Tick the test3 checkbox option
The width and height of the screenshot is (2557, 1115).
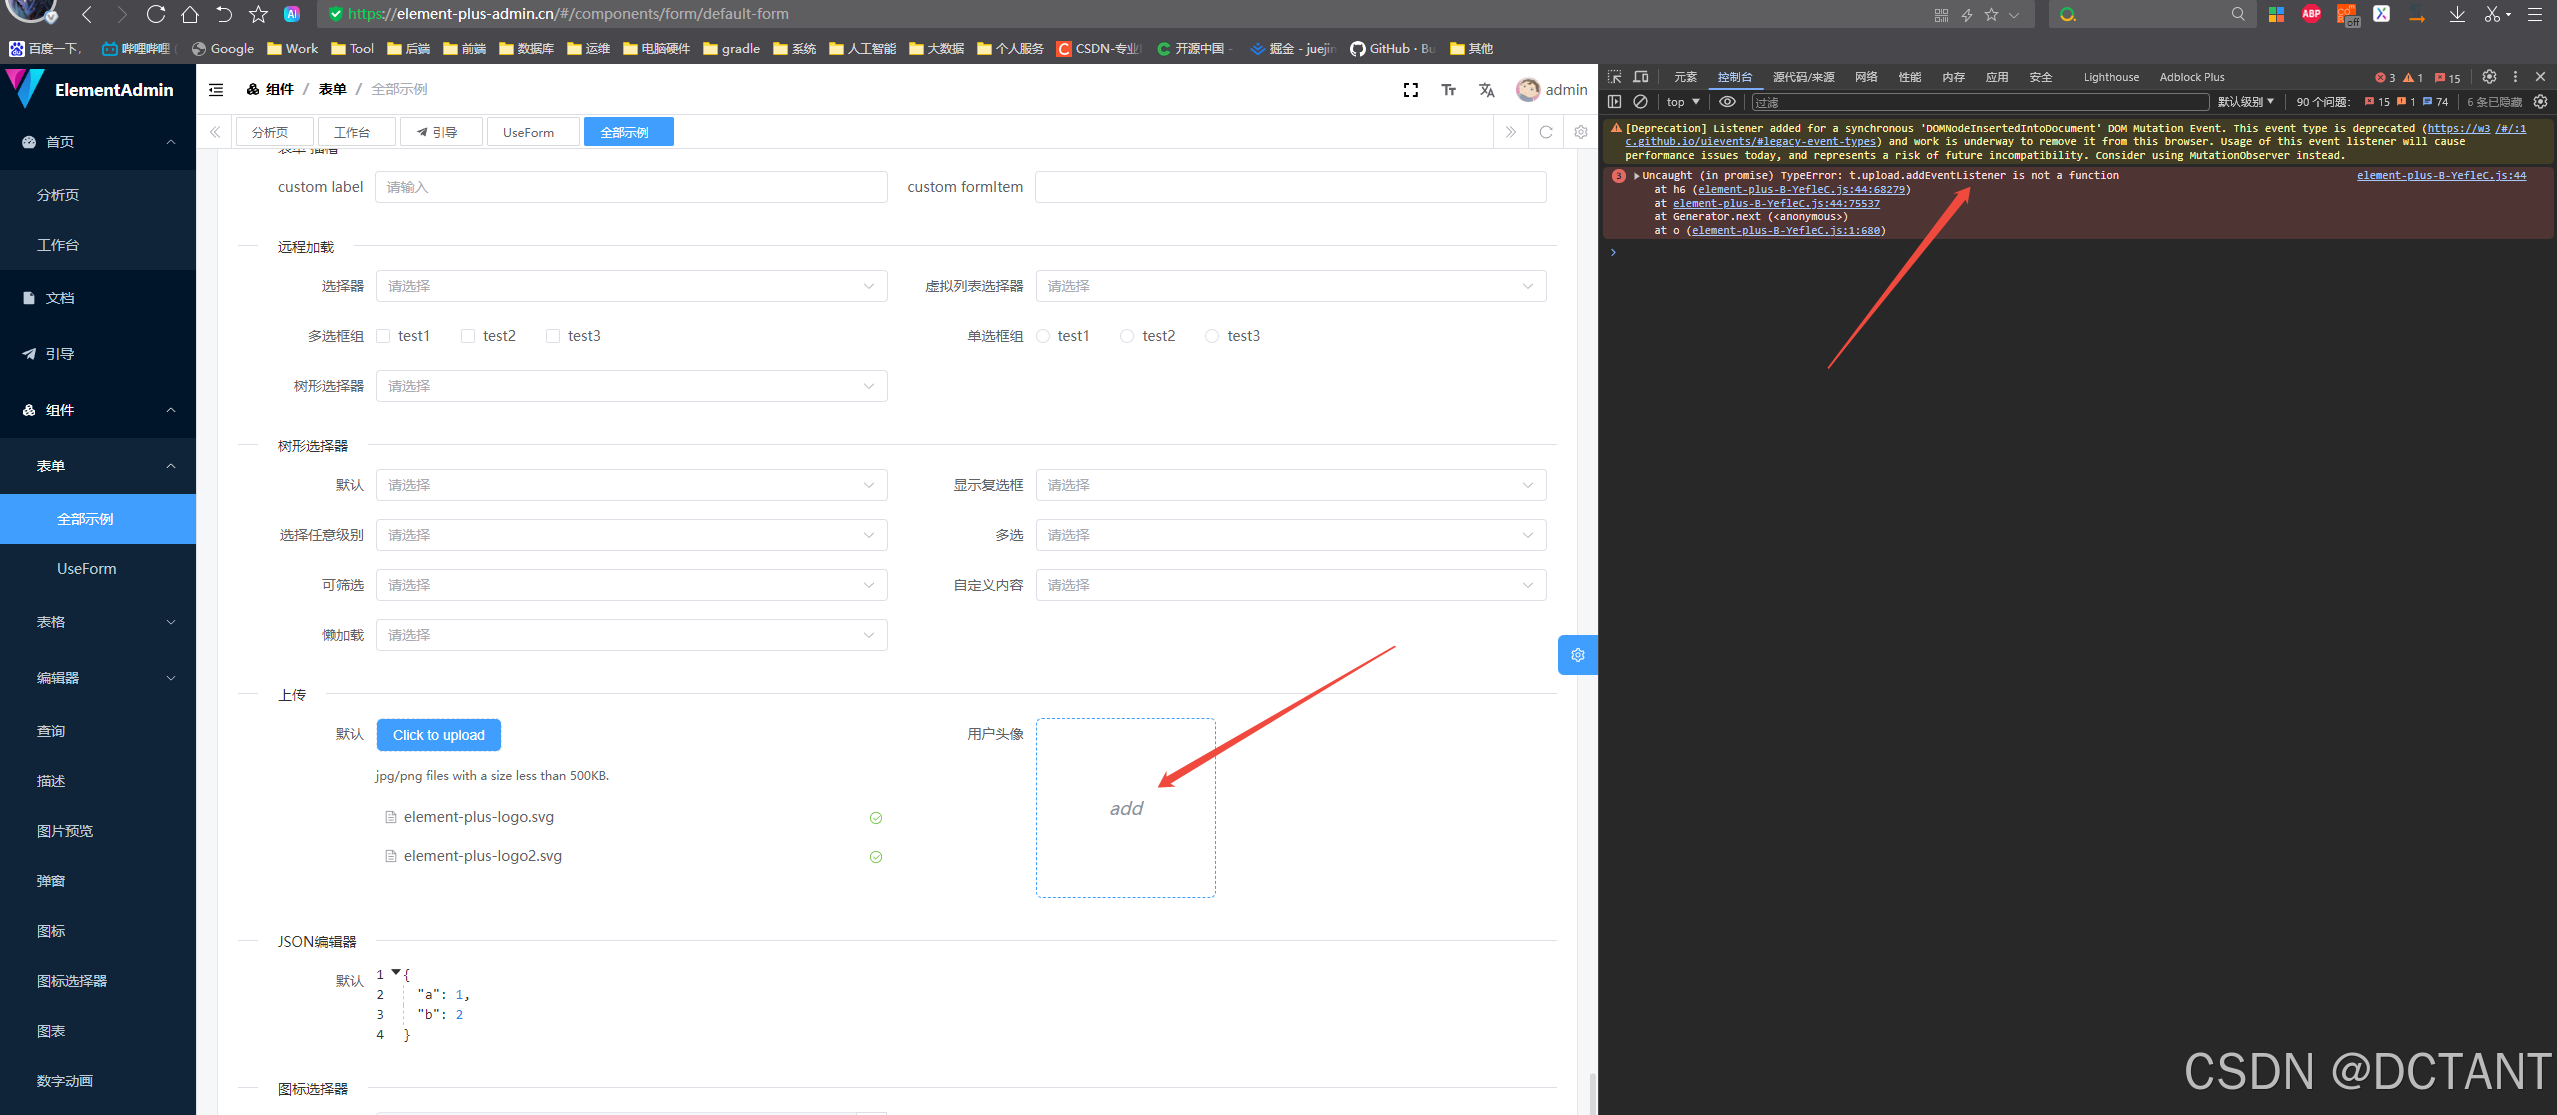pos(553,336)
